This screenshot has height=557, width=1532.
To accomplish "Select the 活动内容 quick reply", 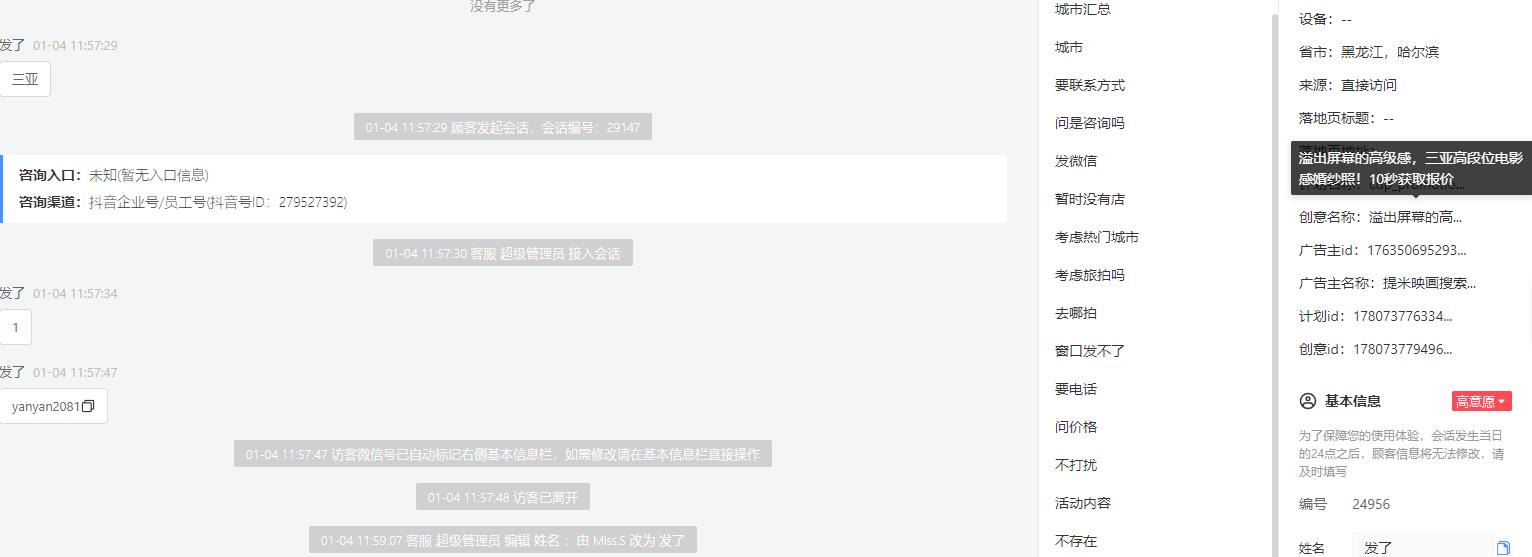I will pyautogui.click(x=1083, y=503).
